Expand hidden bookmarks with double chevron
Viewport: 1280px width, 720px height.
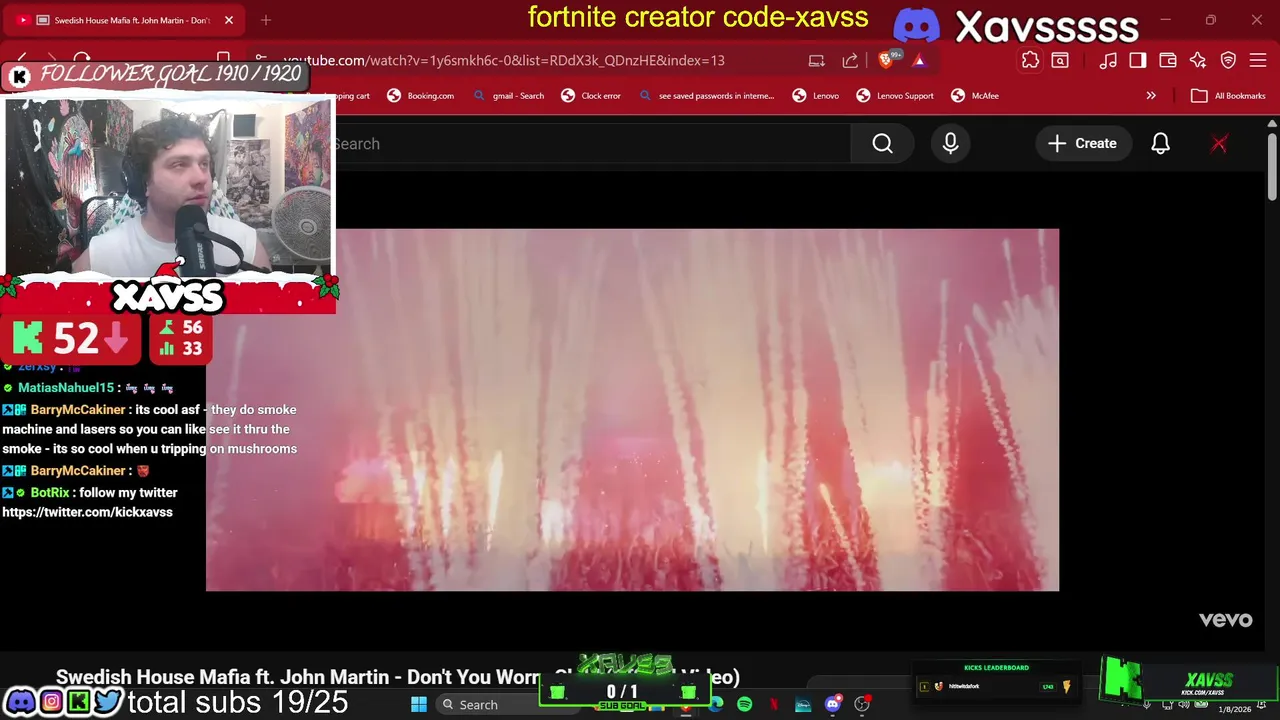click(x=1151, y=96)
